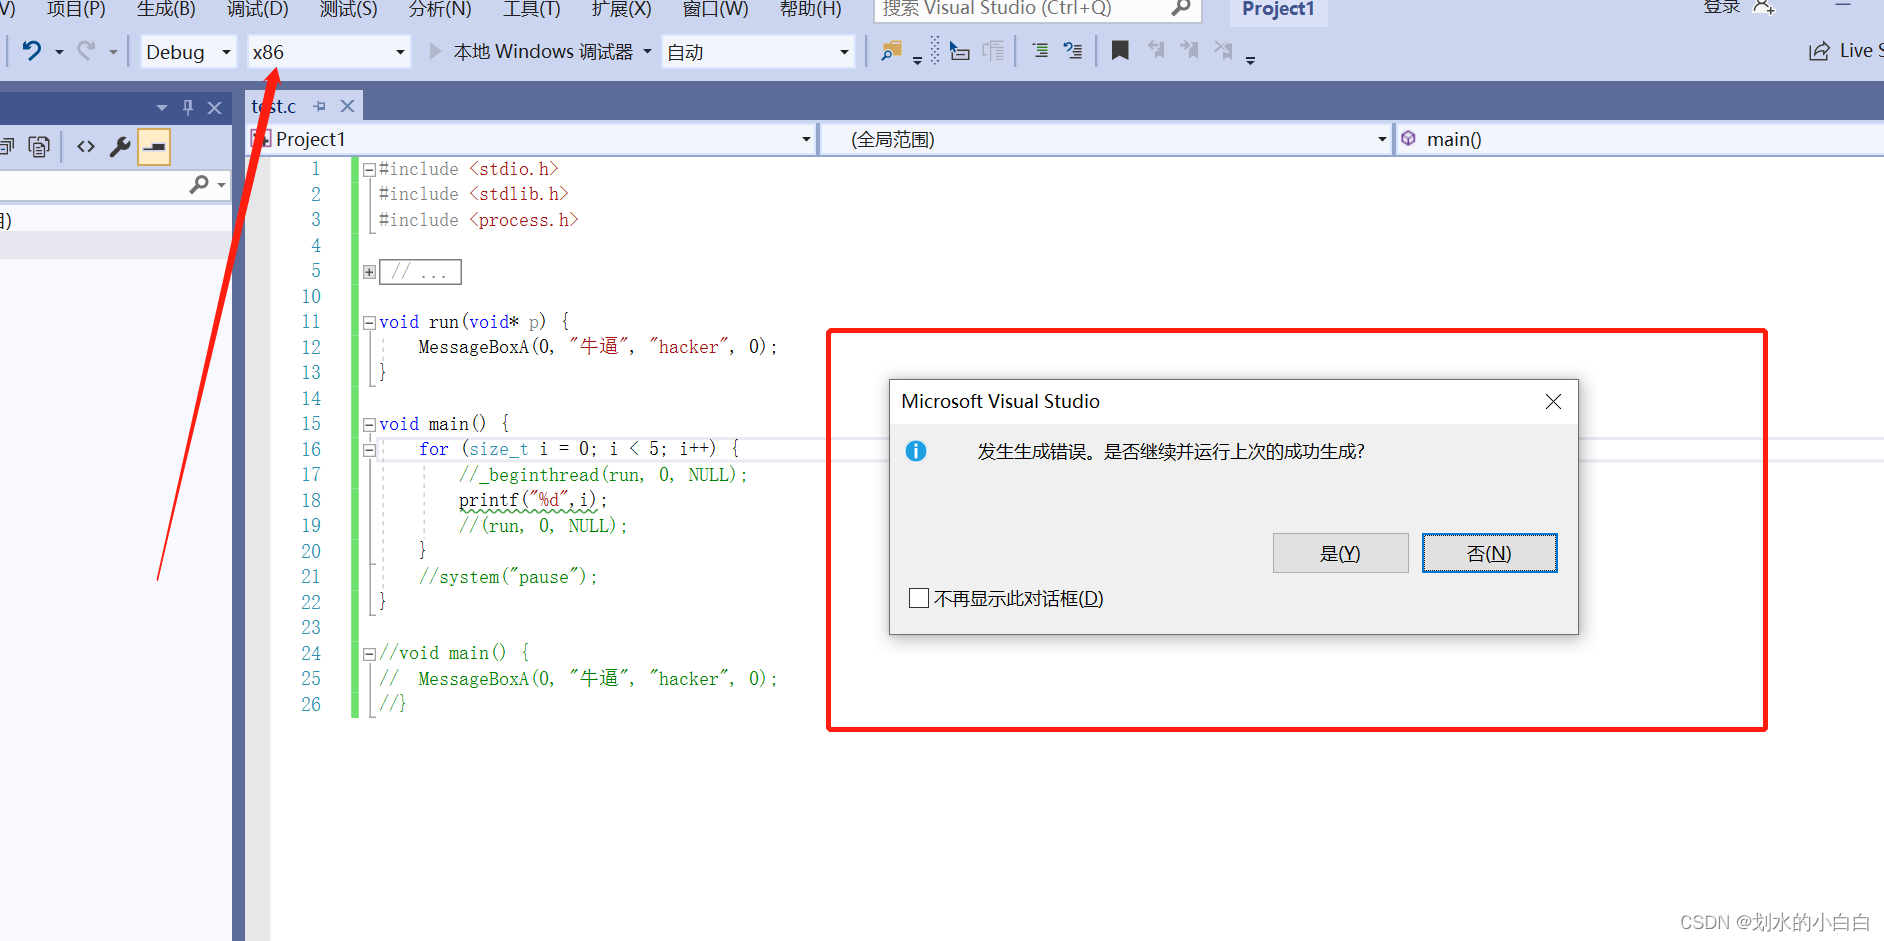This screenshot has height=941, width=1884.
Task: Open the 工具(T) menu
Action: (x=532, y=8)
